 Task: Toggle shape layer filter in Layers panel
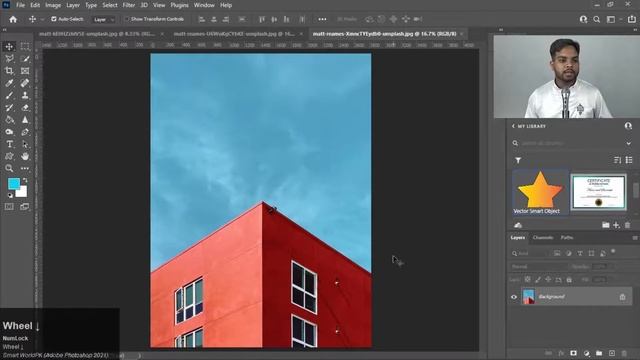coord(591,253)
